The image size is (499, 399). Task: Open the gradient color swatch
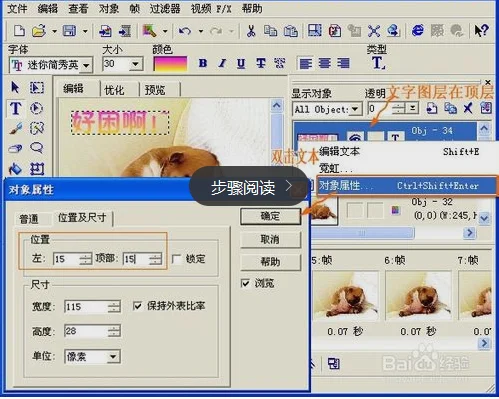coord(170,64)
